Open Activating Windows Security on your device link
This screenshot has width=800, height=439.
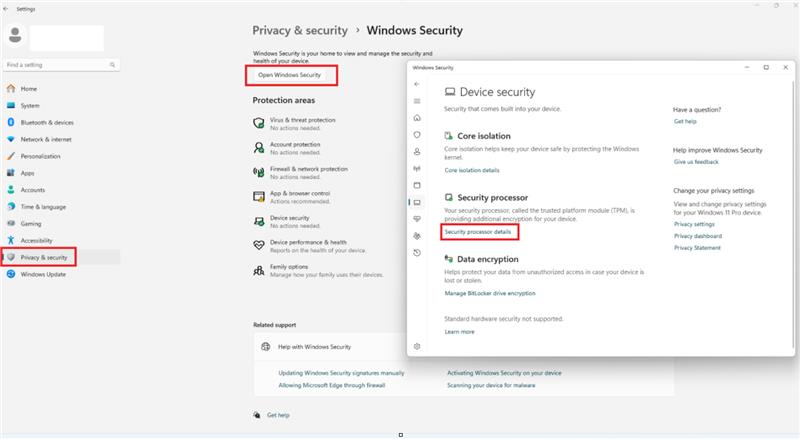[x=504, y=373]
